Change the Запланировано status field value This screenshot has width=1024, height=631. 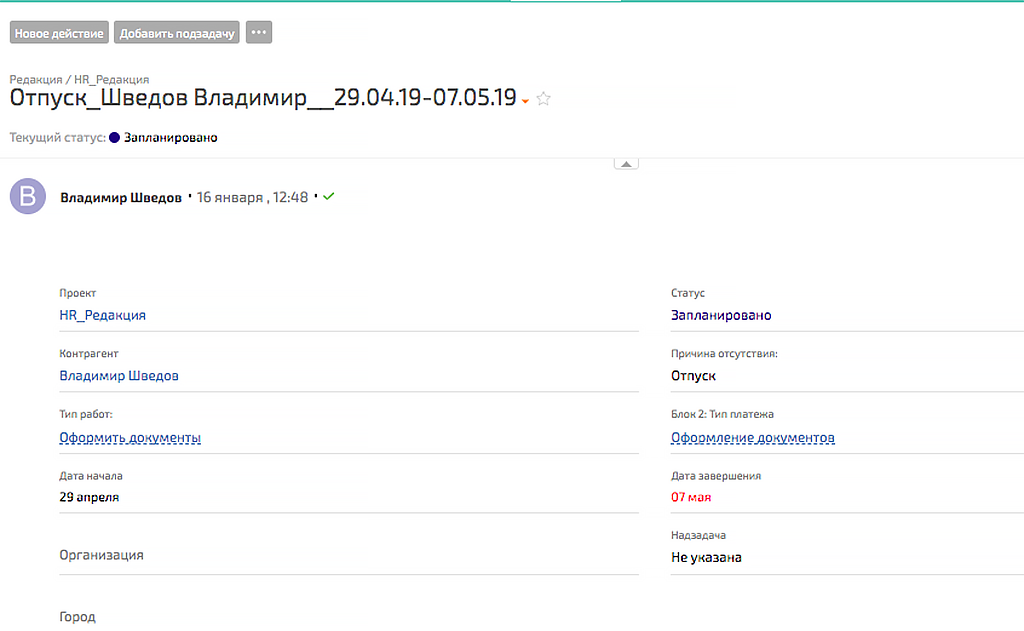[x=721, y=315]
